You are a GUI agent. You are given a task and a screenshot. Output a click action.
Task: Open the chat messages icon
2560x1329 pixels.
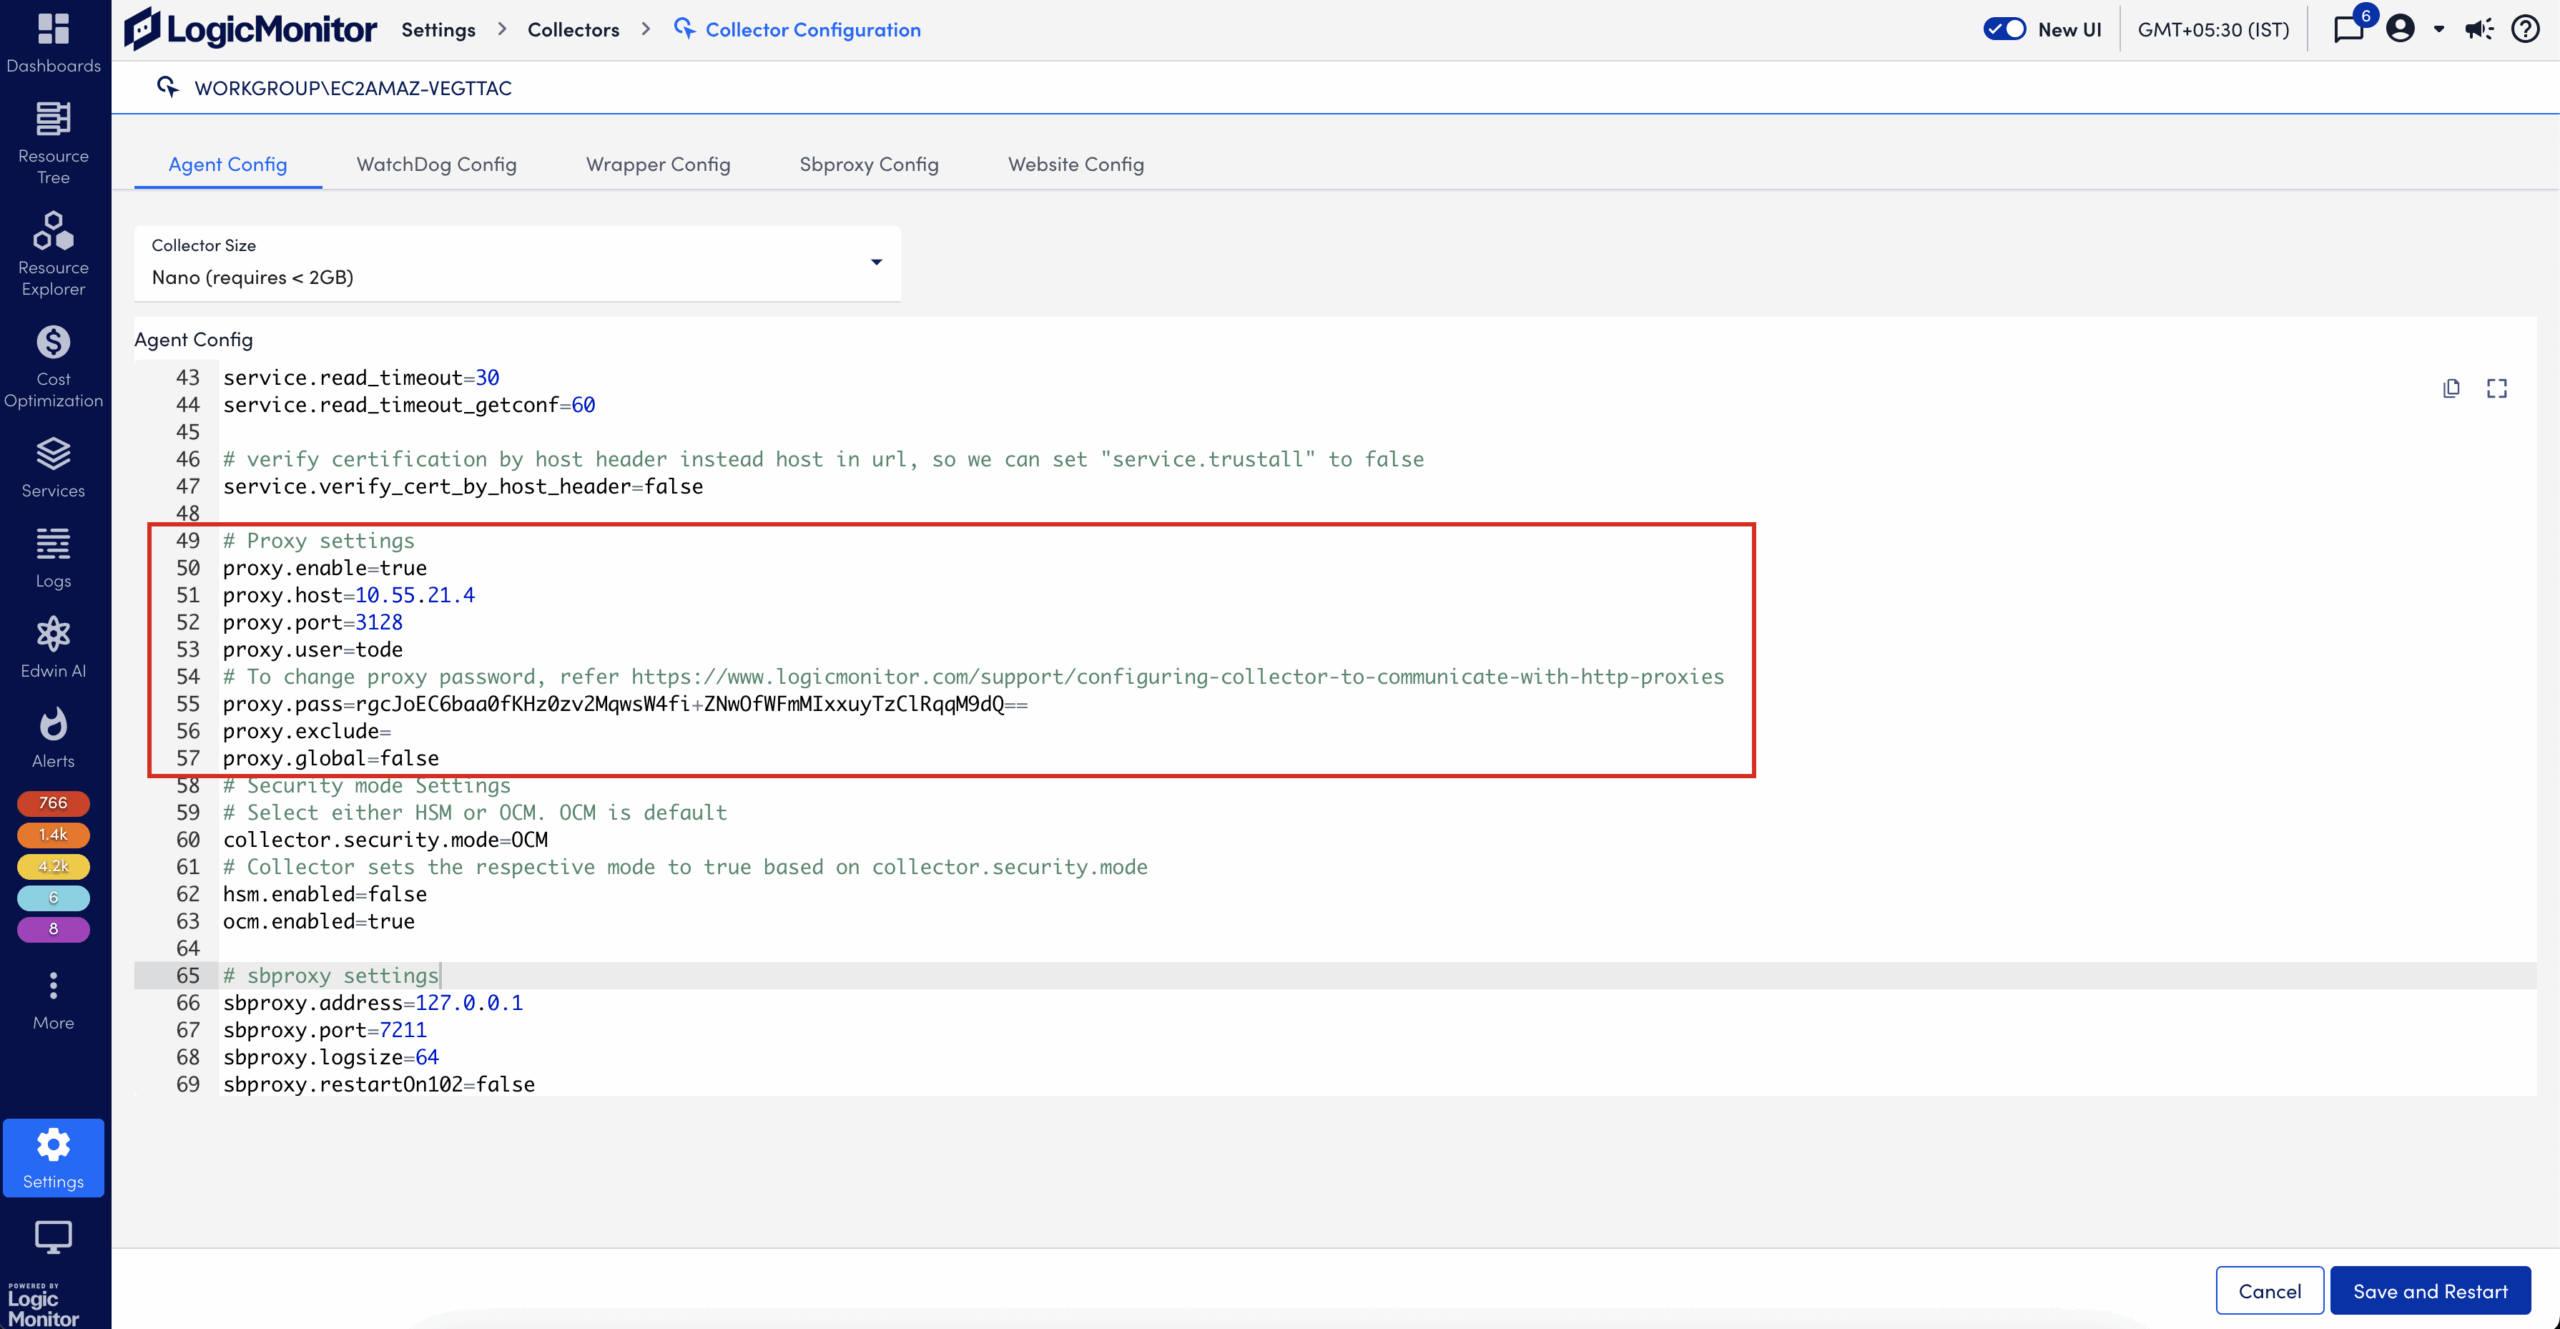click(2349, 29)
